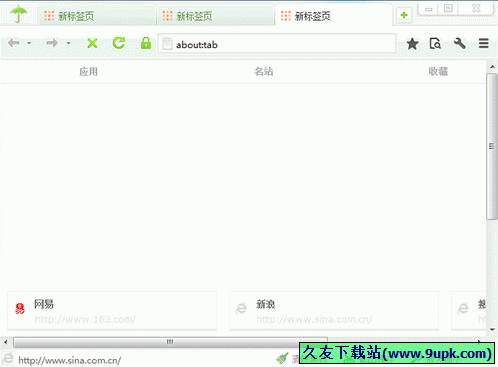Click the vertical scrollbar thumb

491,146
